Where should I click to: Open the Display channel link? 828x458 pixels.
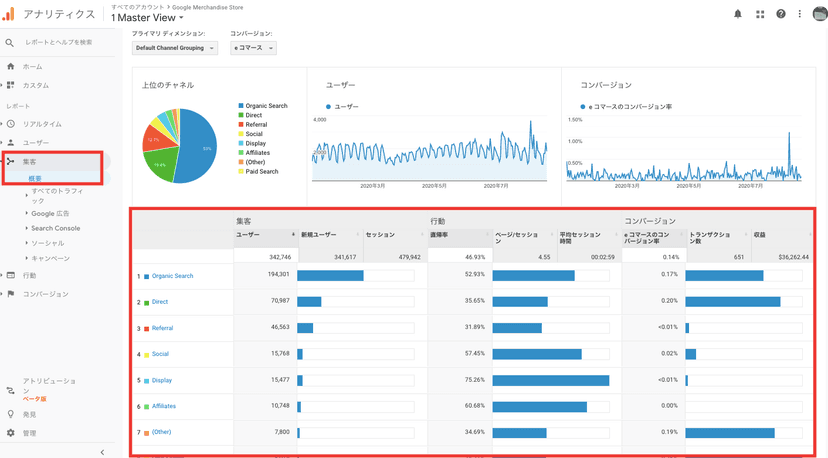(x=162, y=380)
